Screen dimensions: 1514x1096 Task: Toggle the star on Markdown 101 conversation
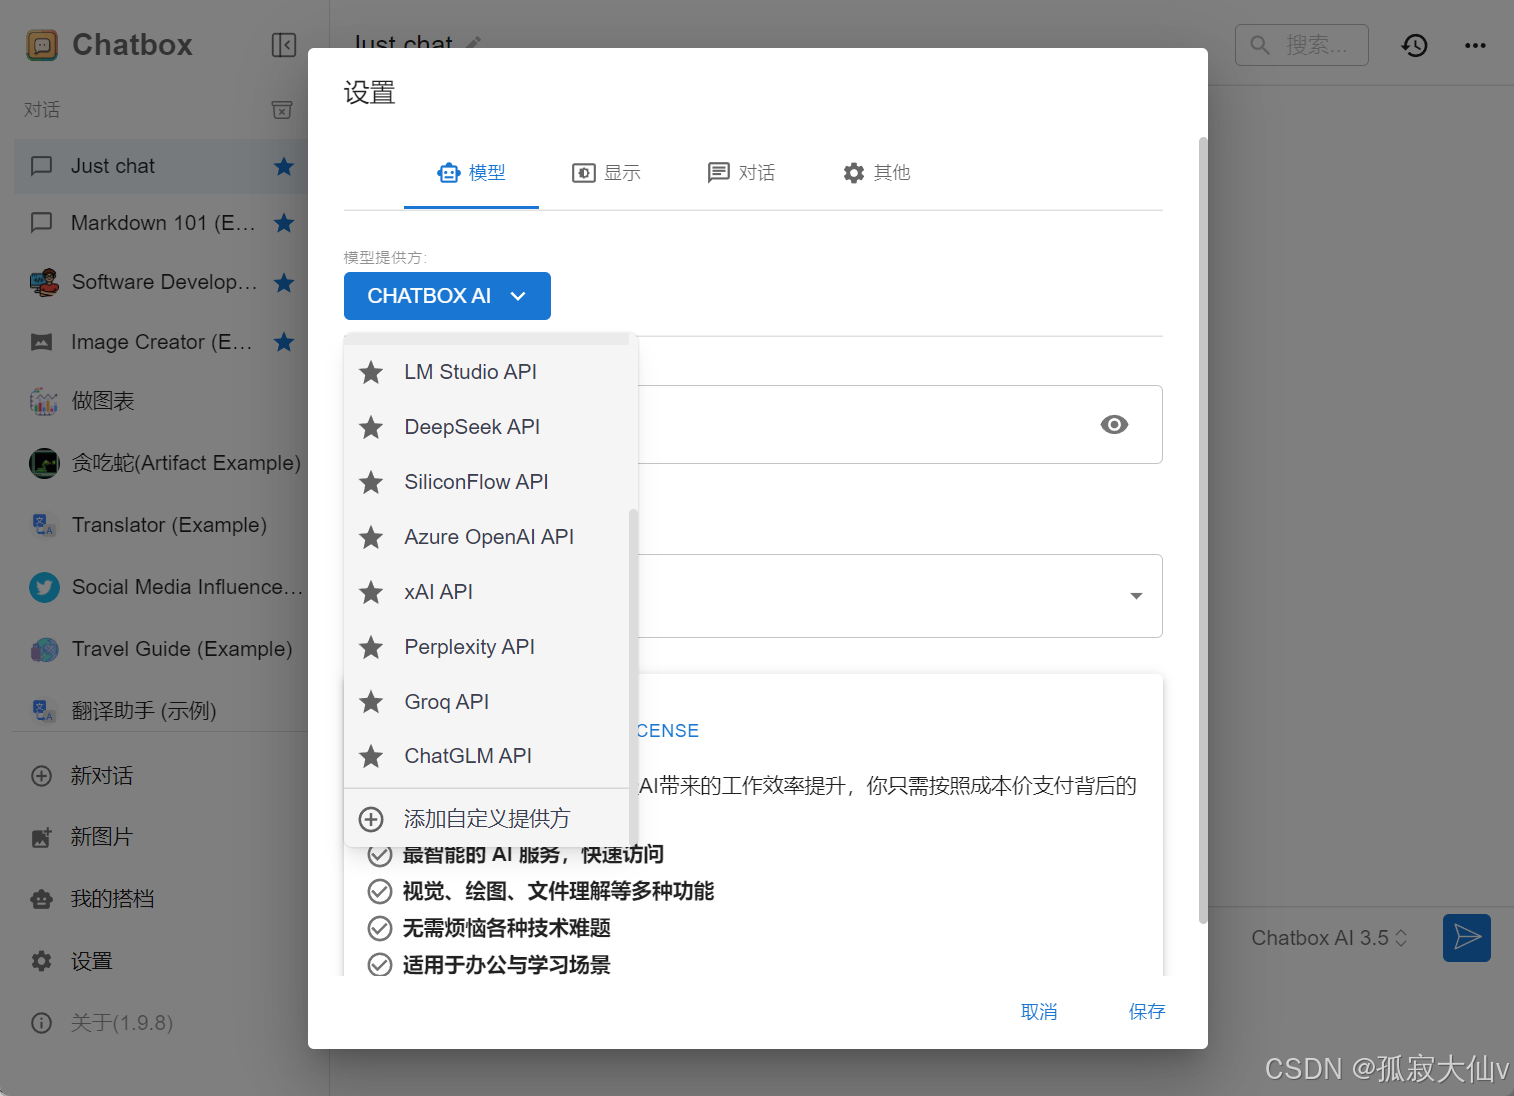284,223
